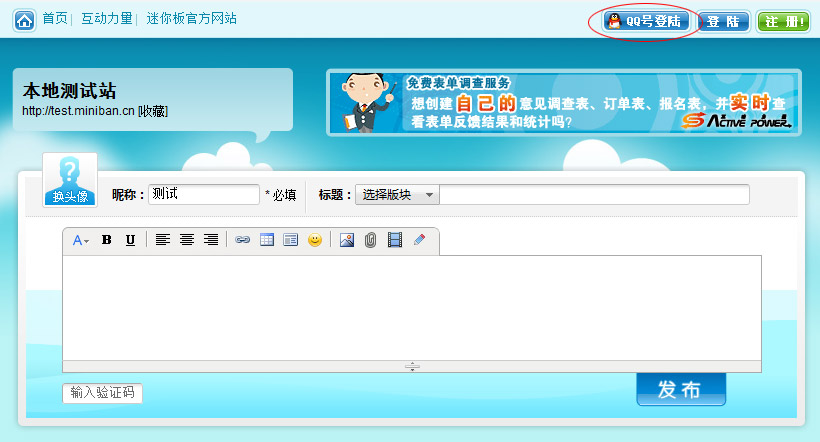The image size is (820, 442).
Task: Align text right in the editor
Action: click(x=211, y=240)
